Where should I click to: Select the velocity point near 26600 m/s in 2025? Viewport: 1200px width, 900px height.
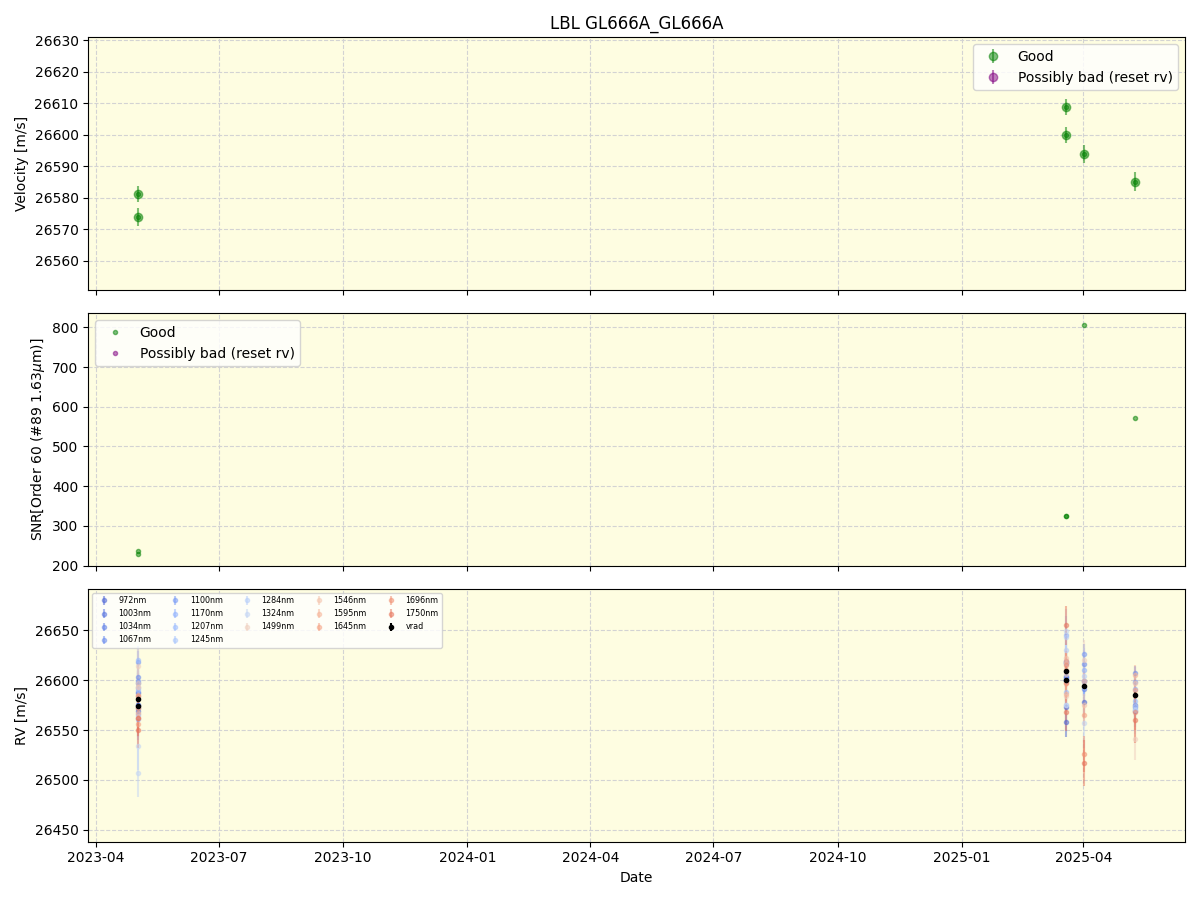1066,135
